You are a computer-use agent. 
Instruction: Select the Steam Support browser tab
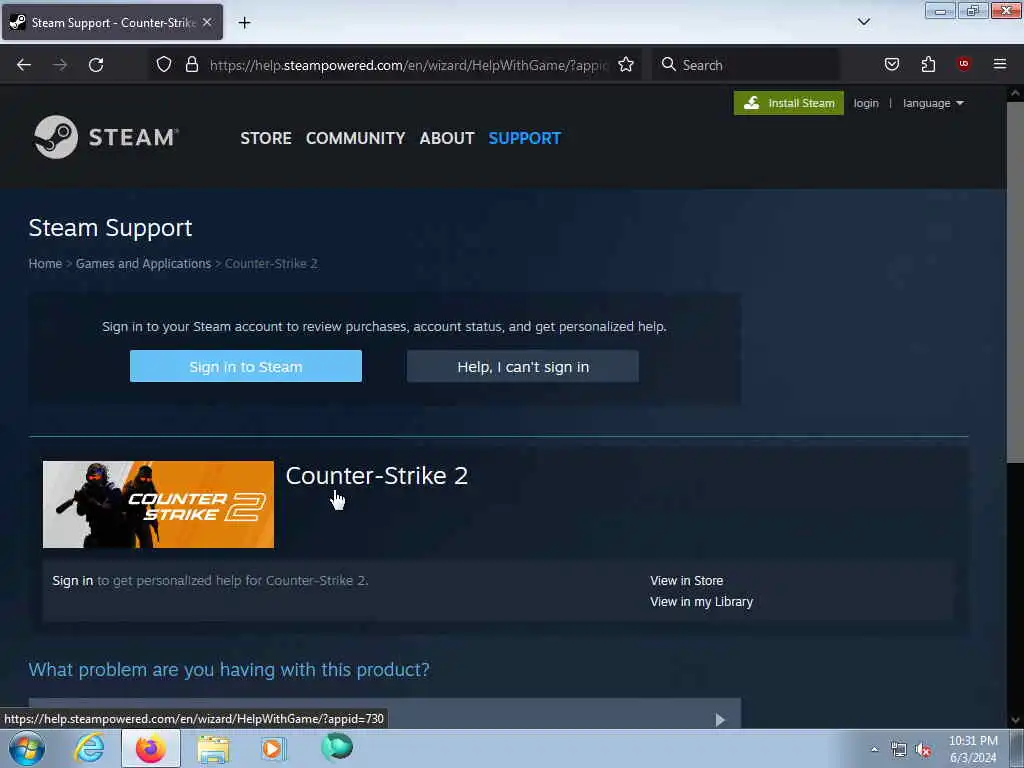point(112,22)
